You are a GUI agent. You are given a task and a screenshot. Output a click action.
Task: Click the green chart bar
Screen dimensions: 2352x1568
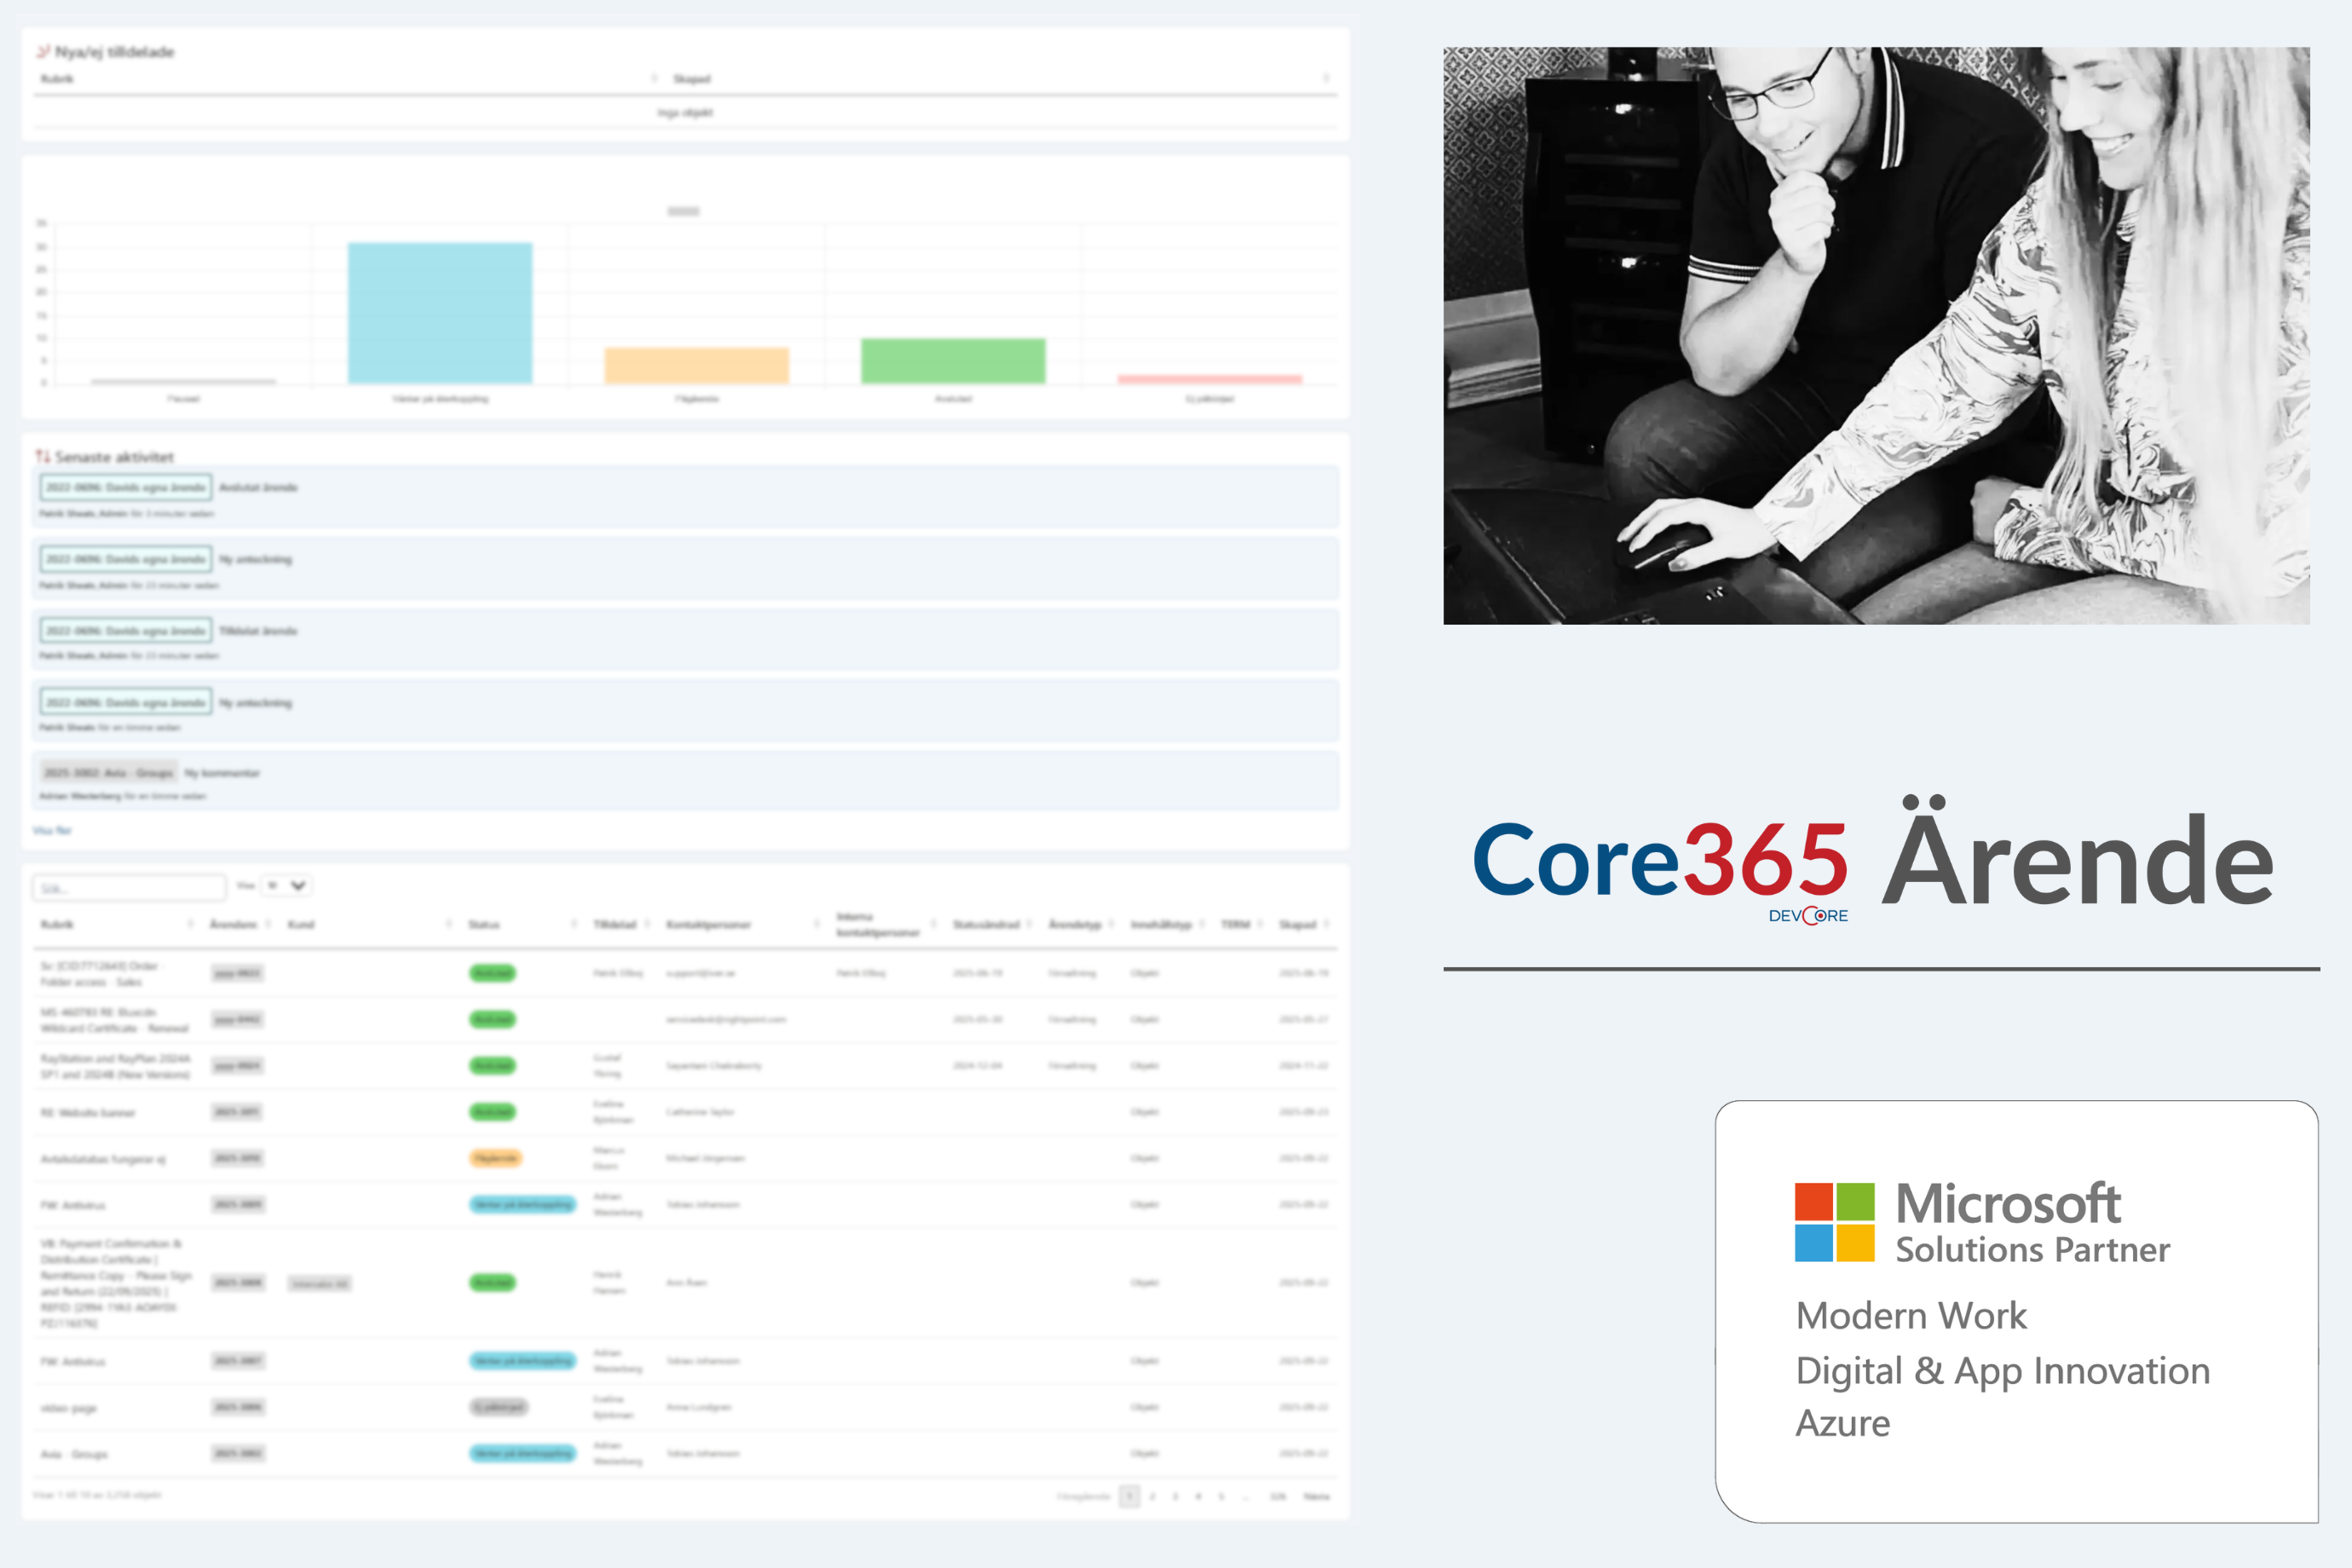[953, 361]
